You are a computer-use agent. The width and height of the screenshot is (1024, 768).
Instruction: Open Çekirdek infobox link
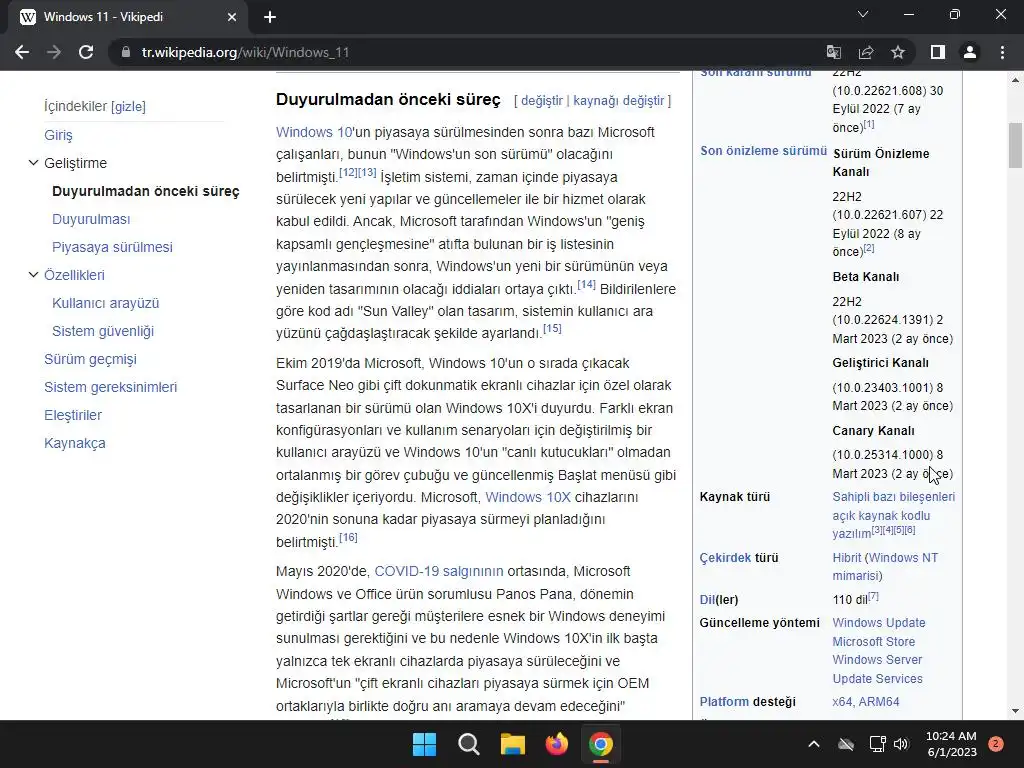tap(725, 558)
